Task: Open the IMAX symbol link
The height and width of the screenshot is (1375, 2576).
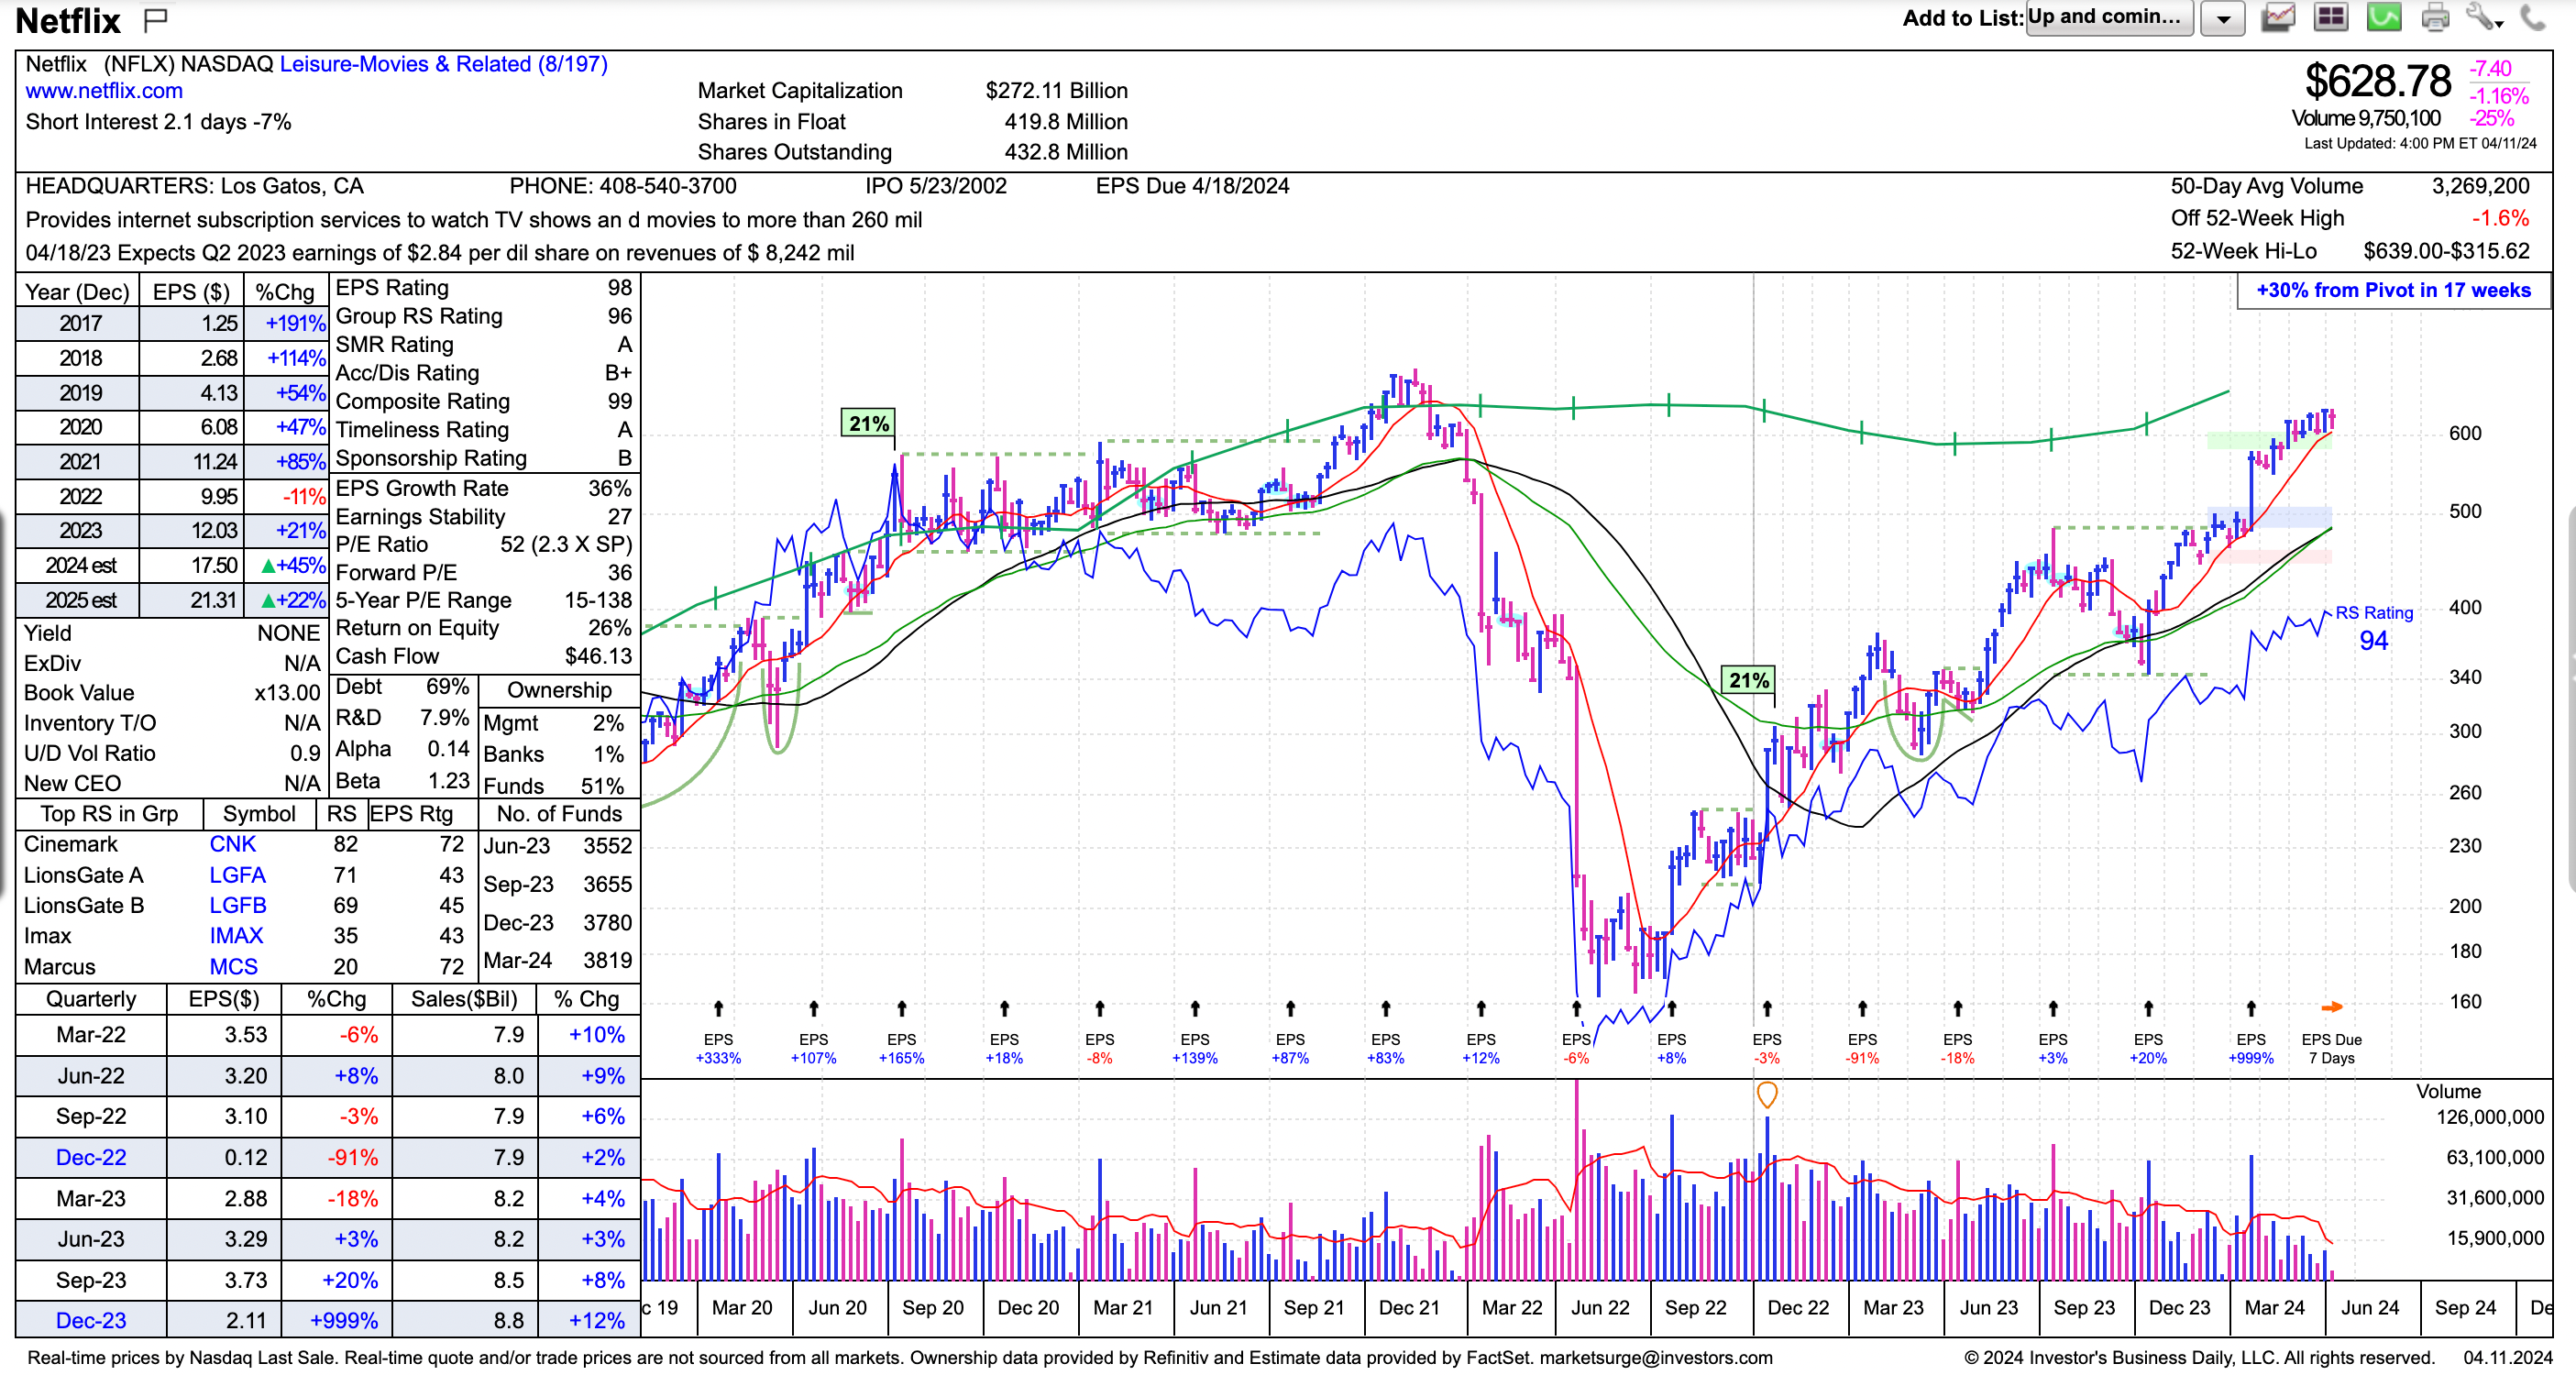Action: click(x=236, y=936)
